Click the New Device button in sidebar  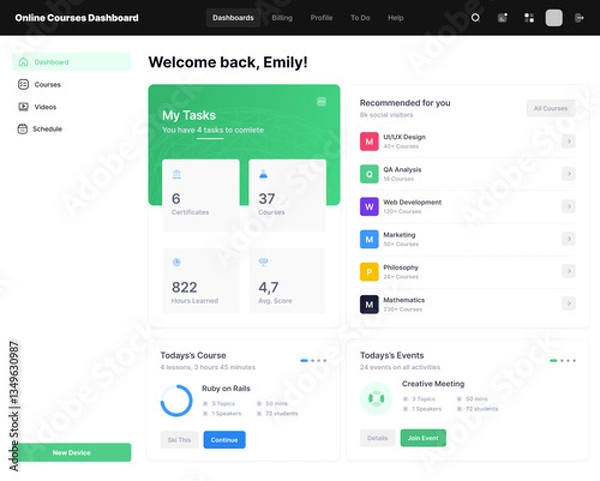click(72, 453)
